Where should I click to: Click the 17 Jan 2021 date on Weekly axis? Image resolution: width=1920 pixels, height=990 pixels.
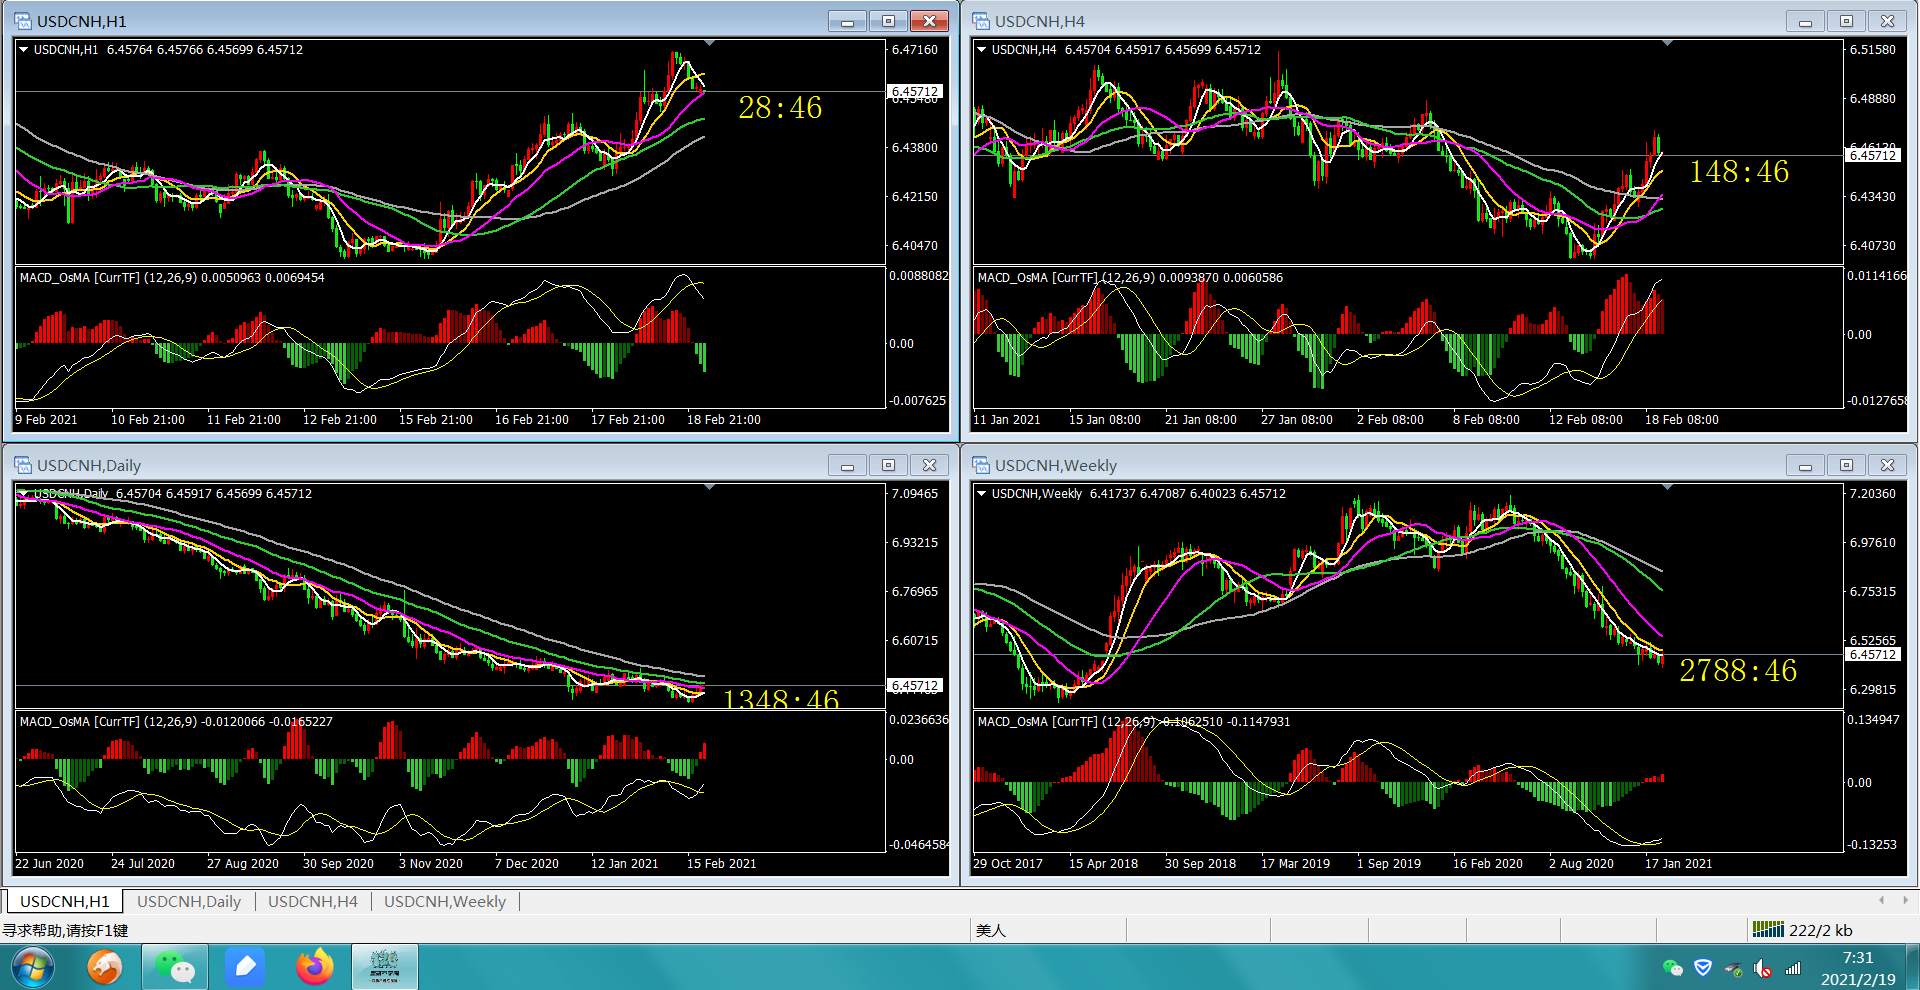[1678, 863]
